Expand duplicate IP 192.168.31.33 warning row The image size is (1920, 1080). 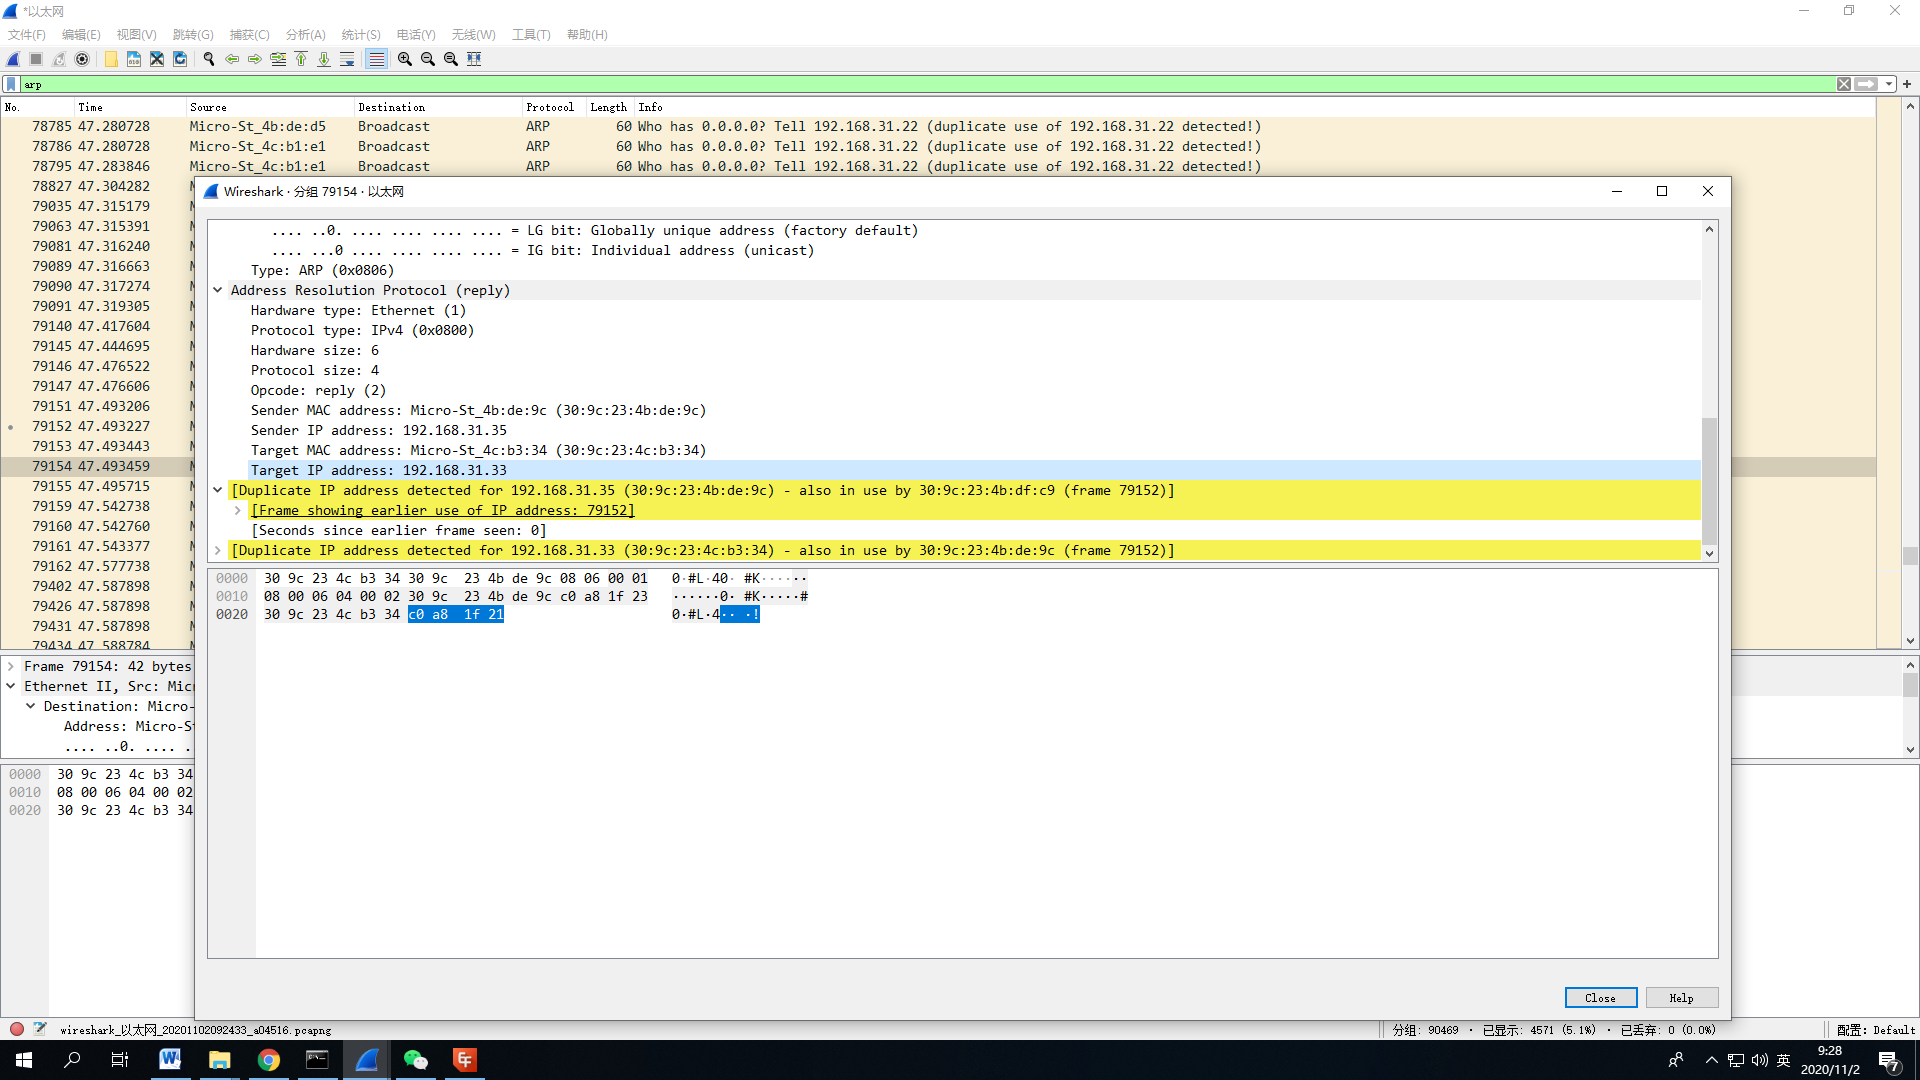(217, 550)
